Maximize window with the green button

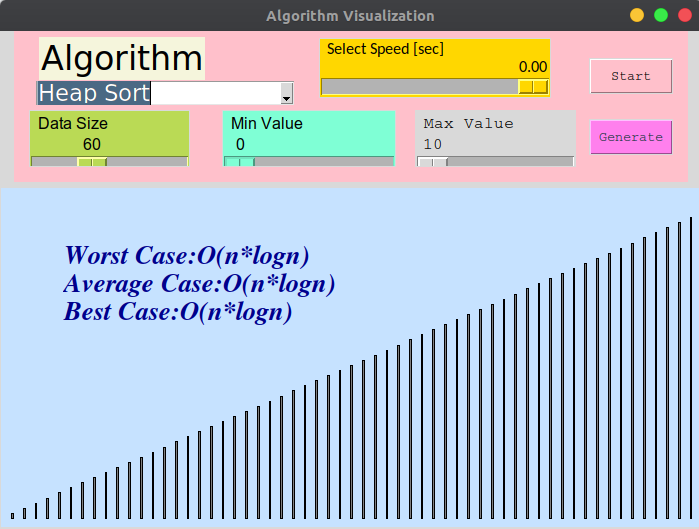661,15
